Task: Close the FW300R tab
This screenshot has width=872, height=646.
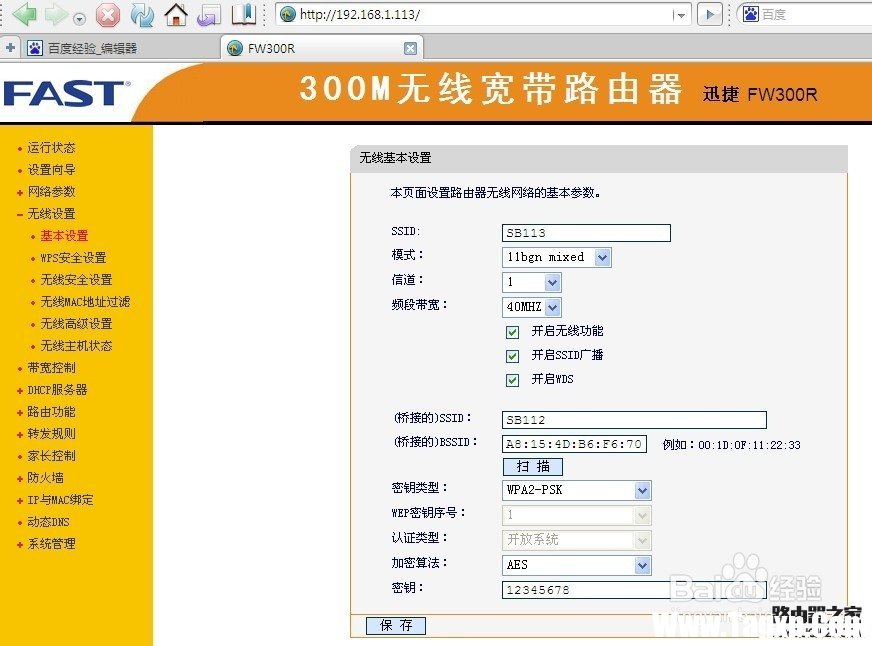Action: pyautogui.click(x=410, y=48)
